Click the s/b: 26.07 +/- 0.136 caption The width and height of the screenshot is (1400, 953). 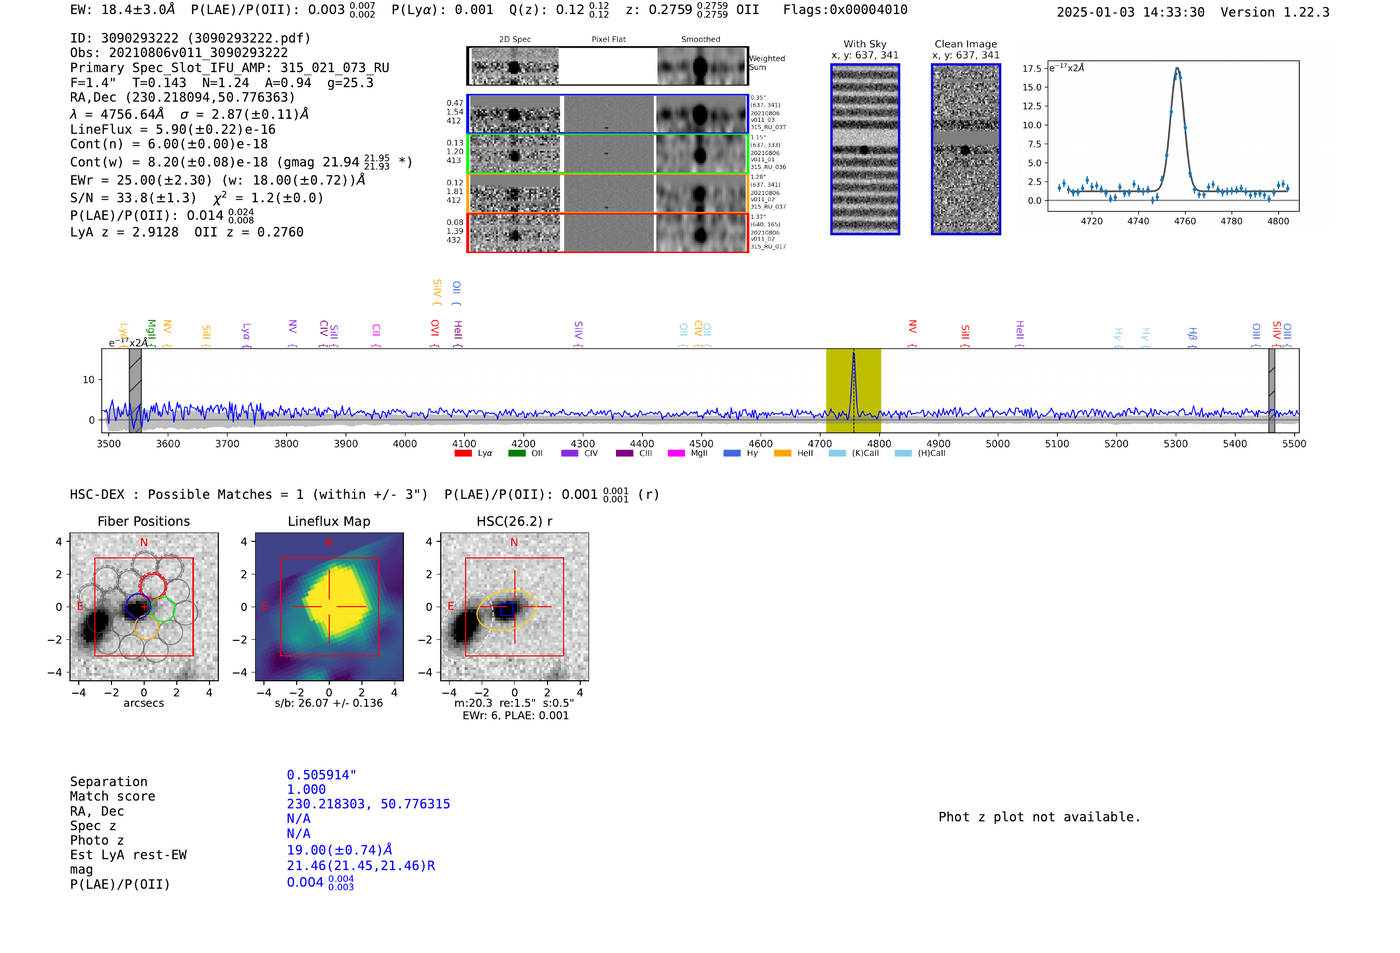click(x=329, y=703)
